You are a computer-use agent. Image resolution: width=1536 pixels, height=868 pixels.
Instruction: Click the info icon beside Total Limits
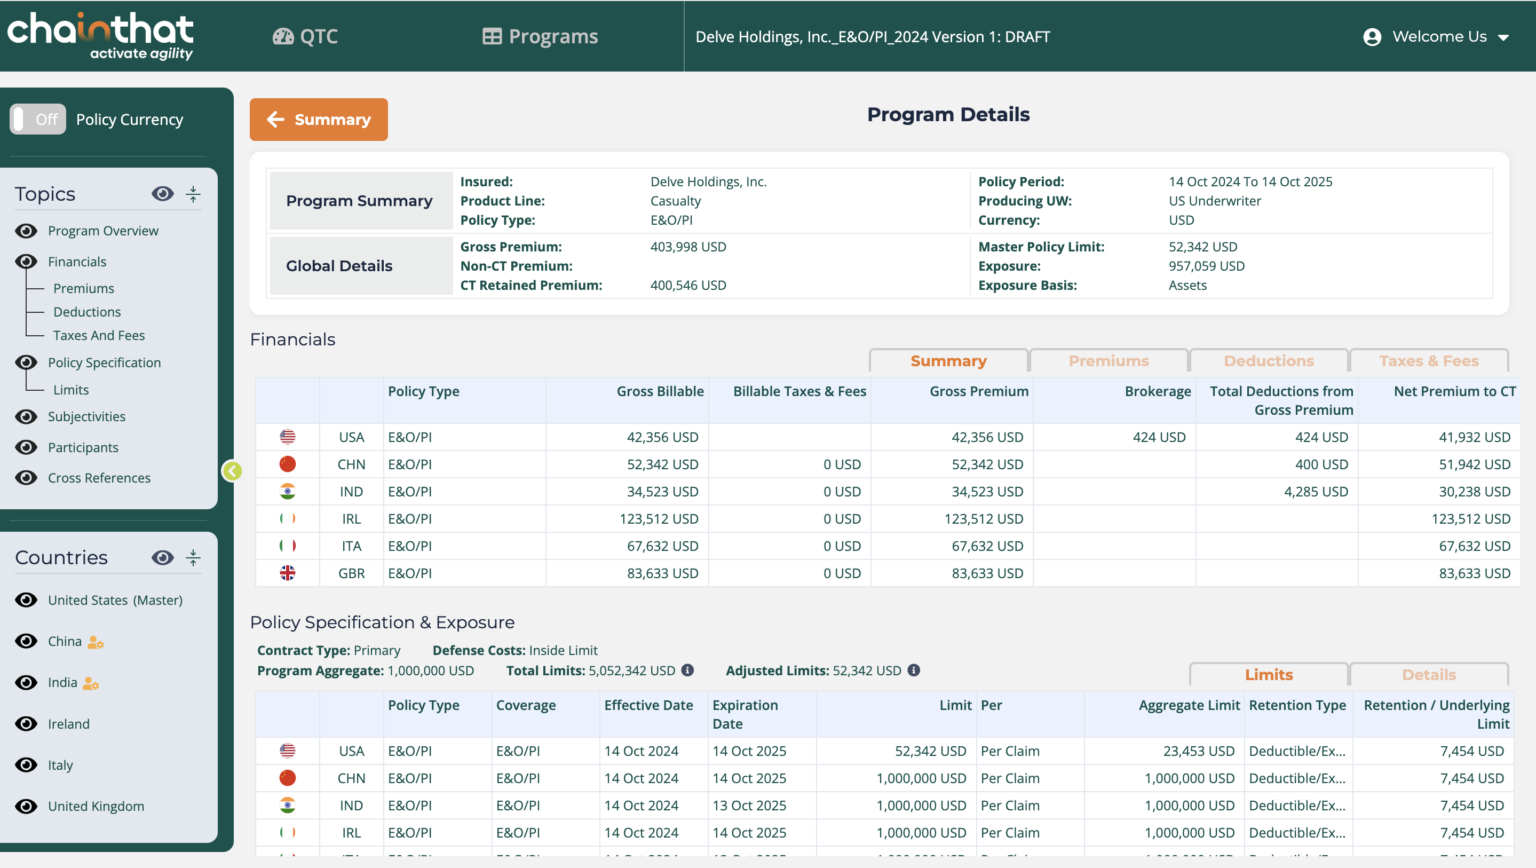688,670
